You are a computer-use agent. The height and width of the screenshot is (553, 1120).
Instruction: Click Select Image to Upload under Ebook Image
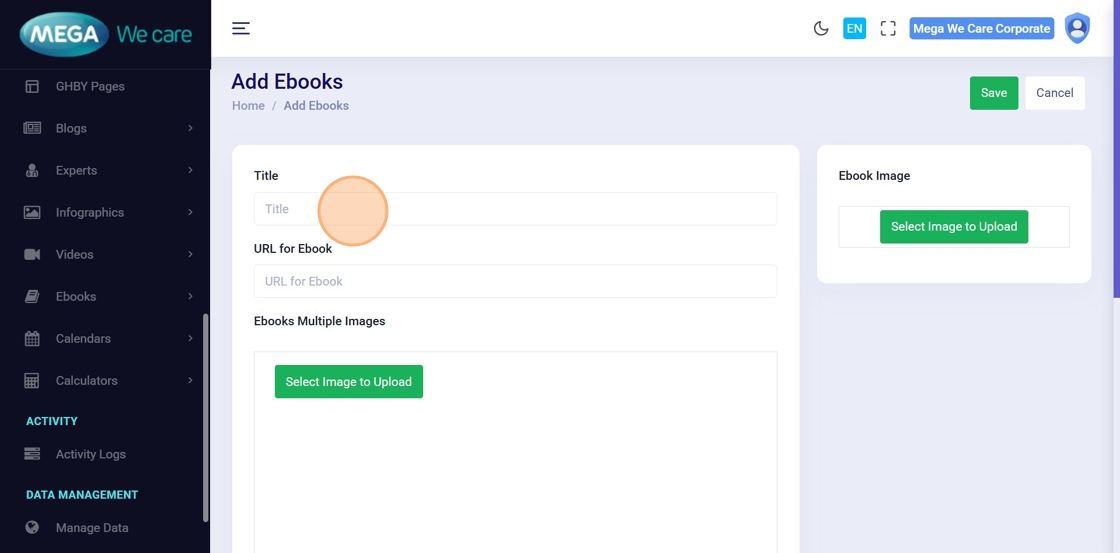953,227
